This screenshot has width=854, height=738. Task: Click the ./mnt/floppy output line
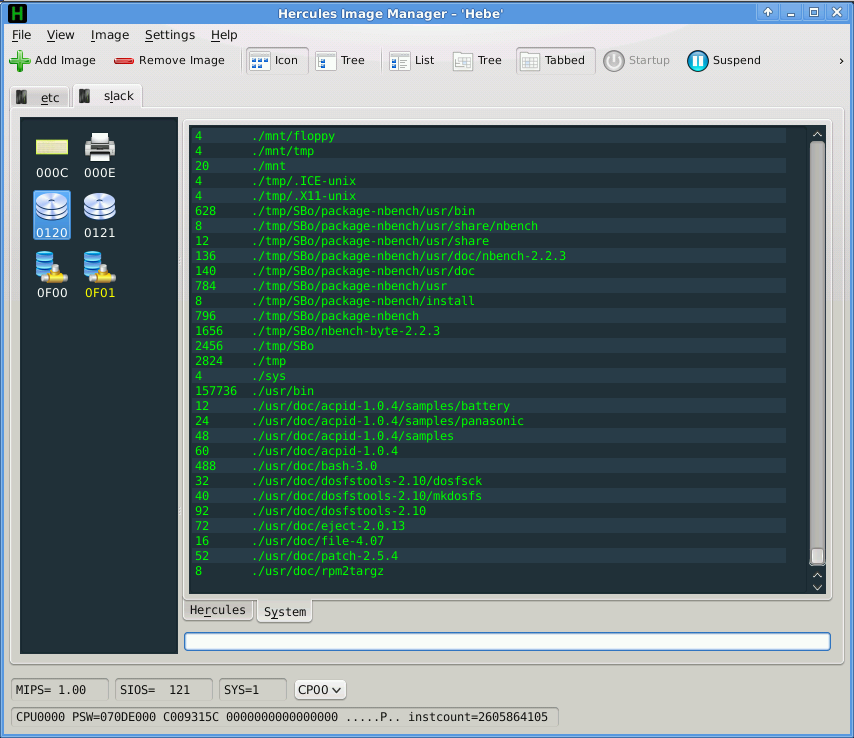point(489,136)
